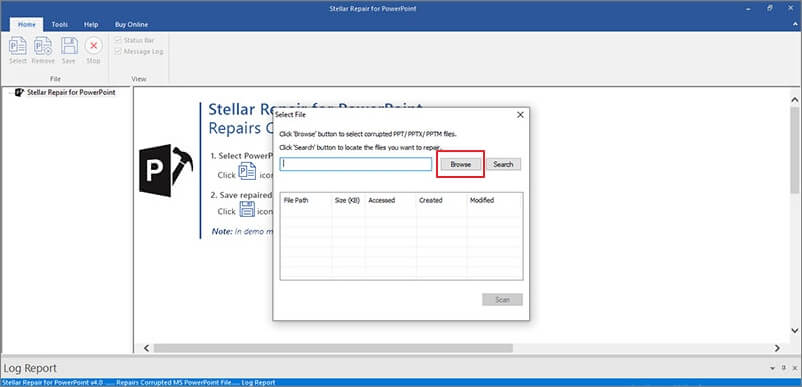Toggle the Status Bar checkbox
Screen dimensions: 802x387
pos(118,40)
